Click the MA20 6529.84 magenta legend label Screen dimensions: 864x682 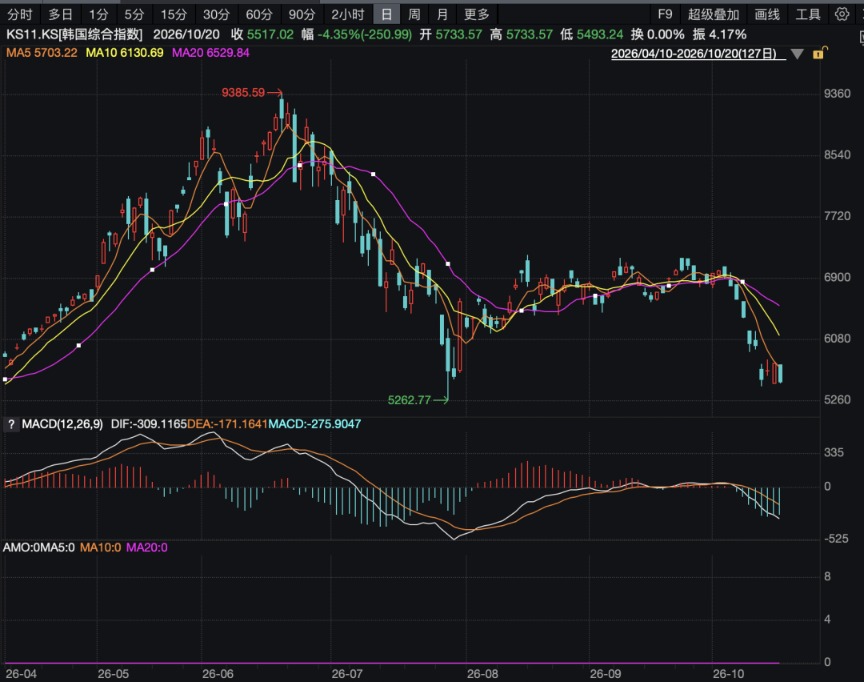[210, 53]
